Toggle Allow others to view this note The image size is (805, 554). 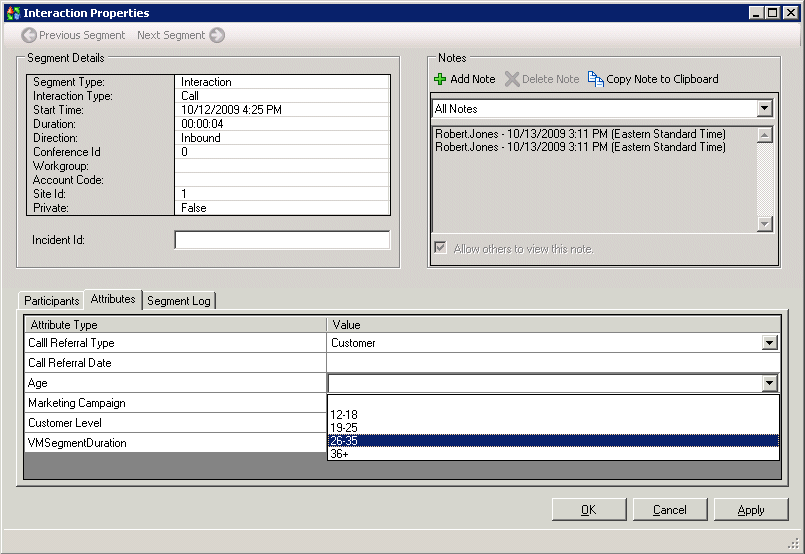coord(440,248)
